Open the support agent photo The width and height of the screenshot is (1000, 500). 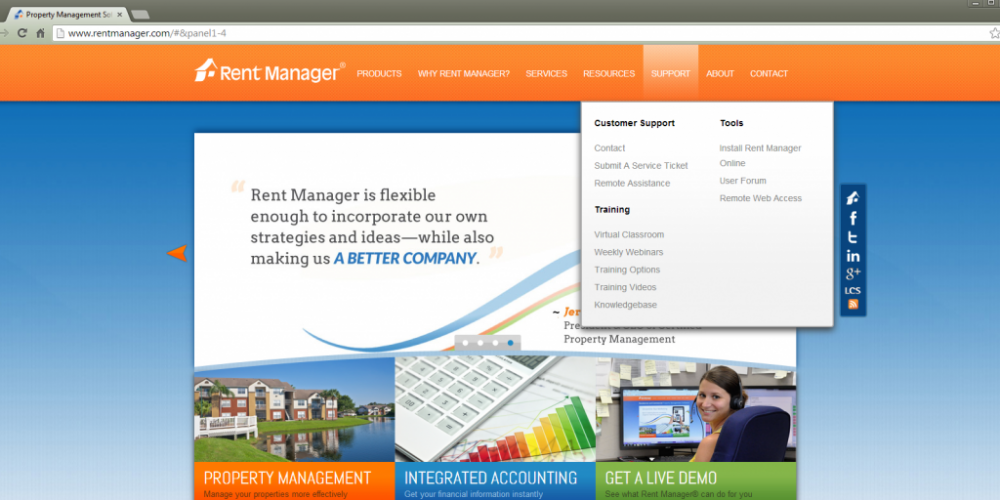pyautogui.click(x=696, y=409)
